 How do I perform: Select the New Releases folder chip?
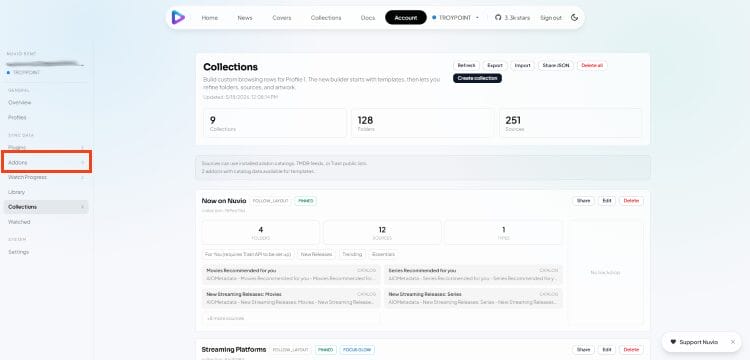[316, 254]
